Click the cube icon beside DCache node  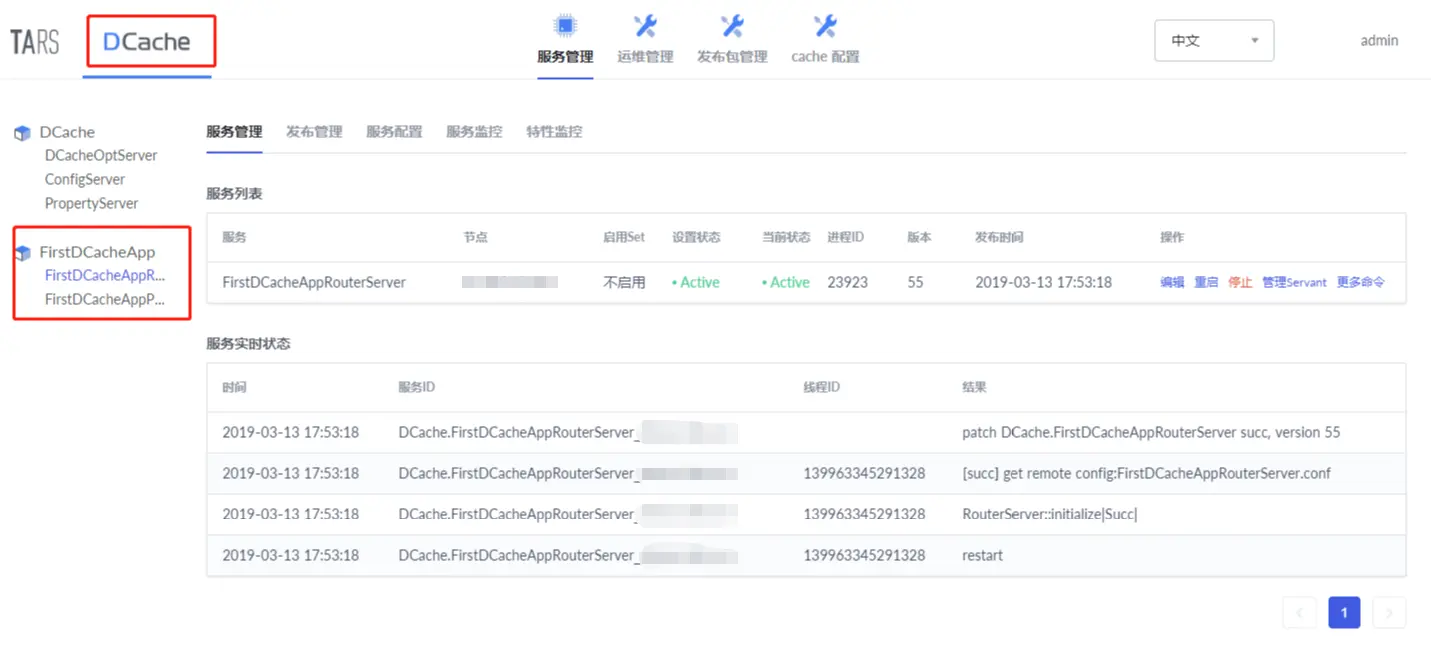pyautogui.click(x=22, y=133)
